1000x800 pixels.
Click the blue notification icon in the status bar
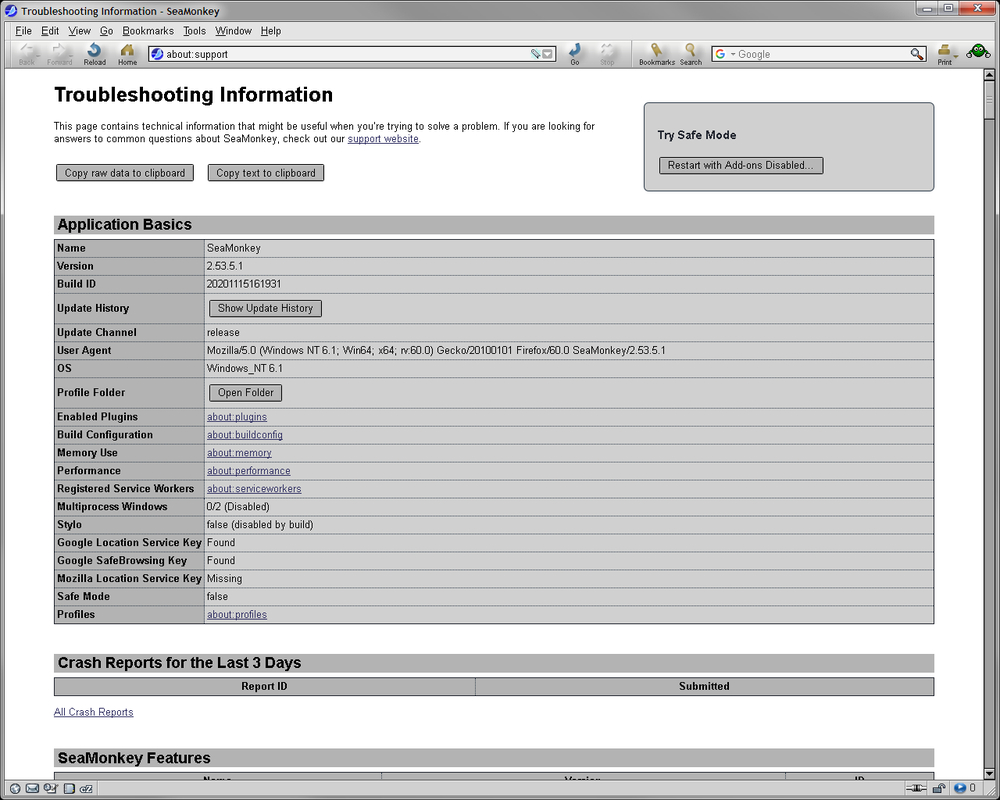coord(960,789)
